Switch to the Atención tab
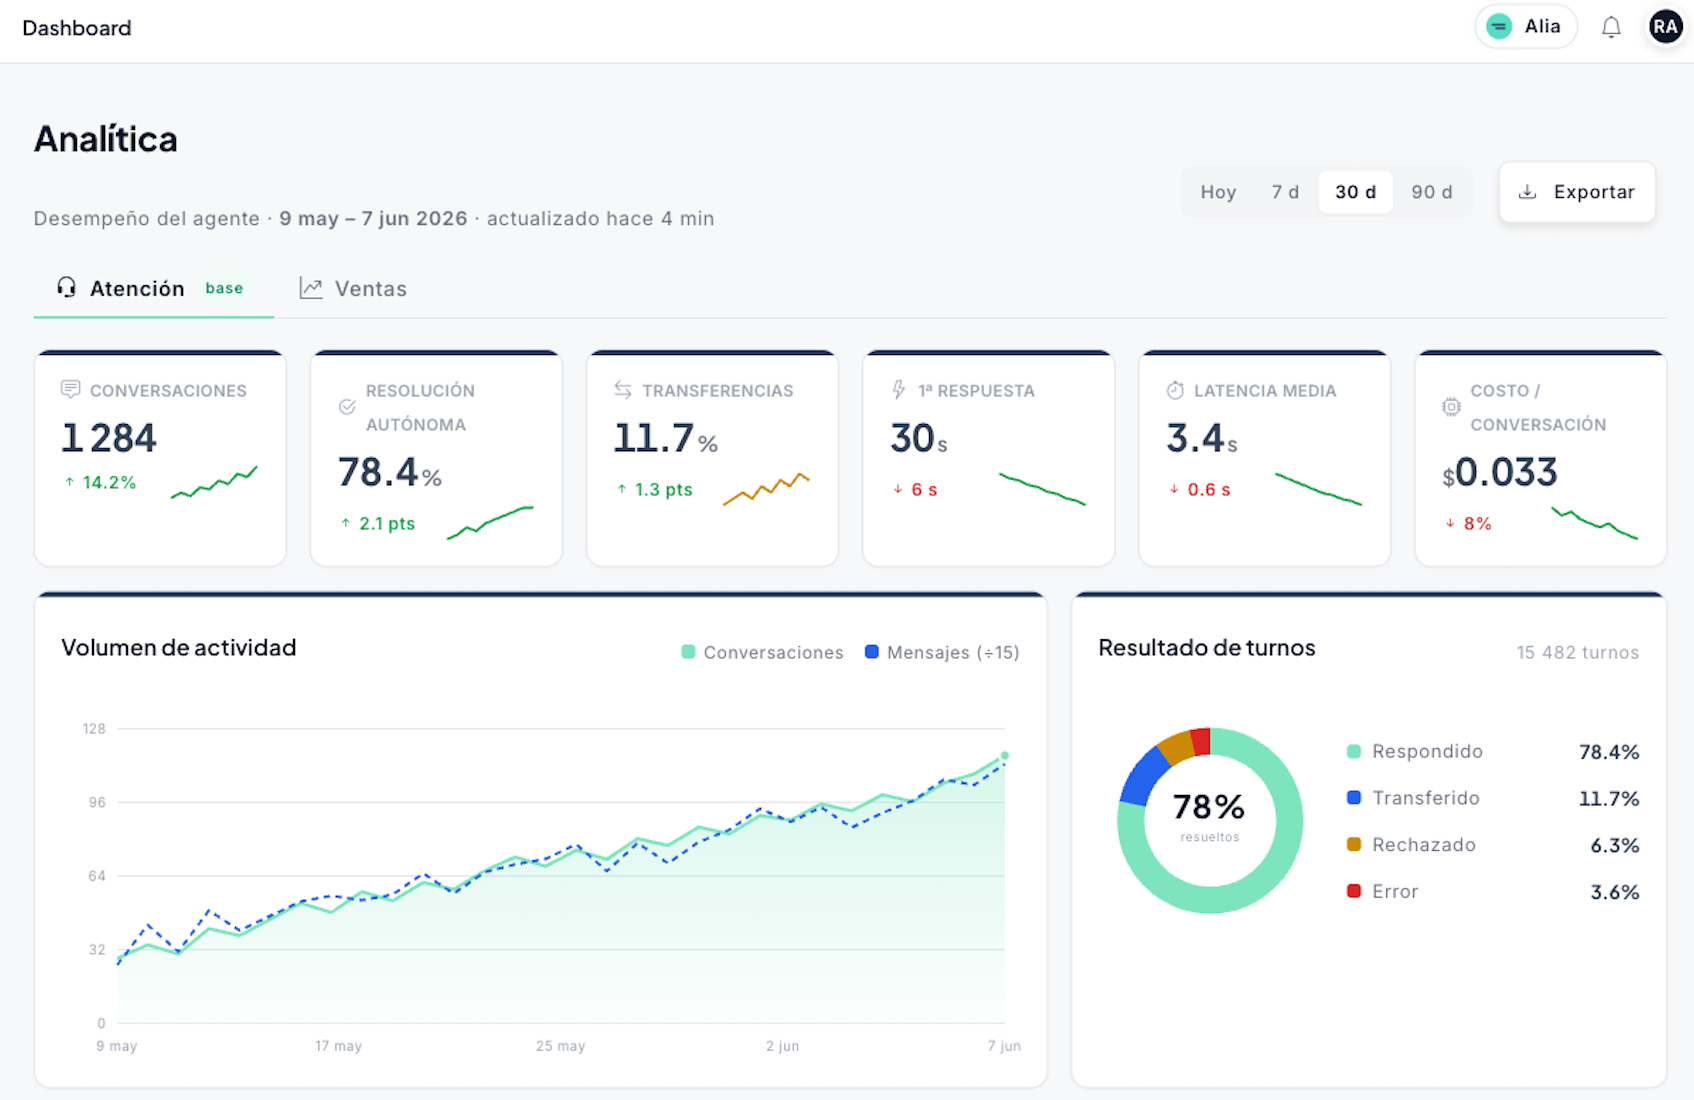1694x1100 pixels. (x=153, y=289)
